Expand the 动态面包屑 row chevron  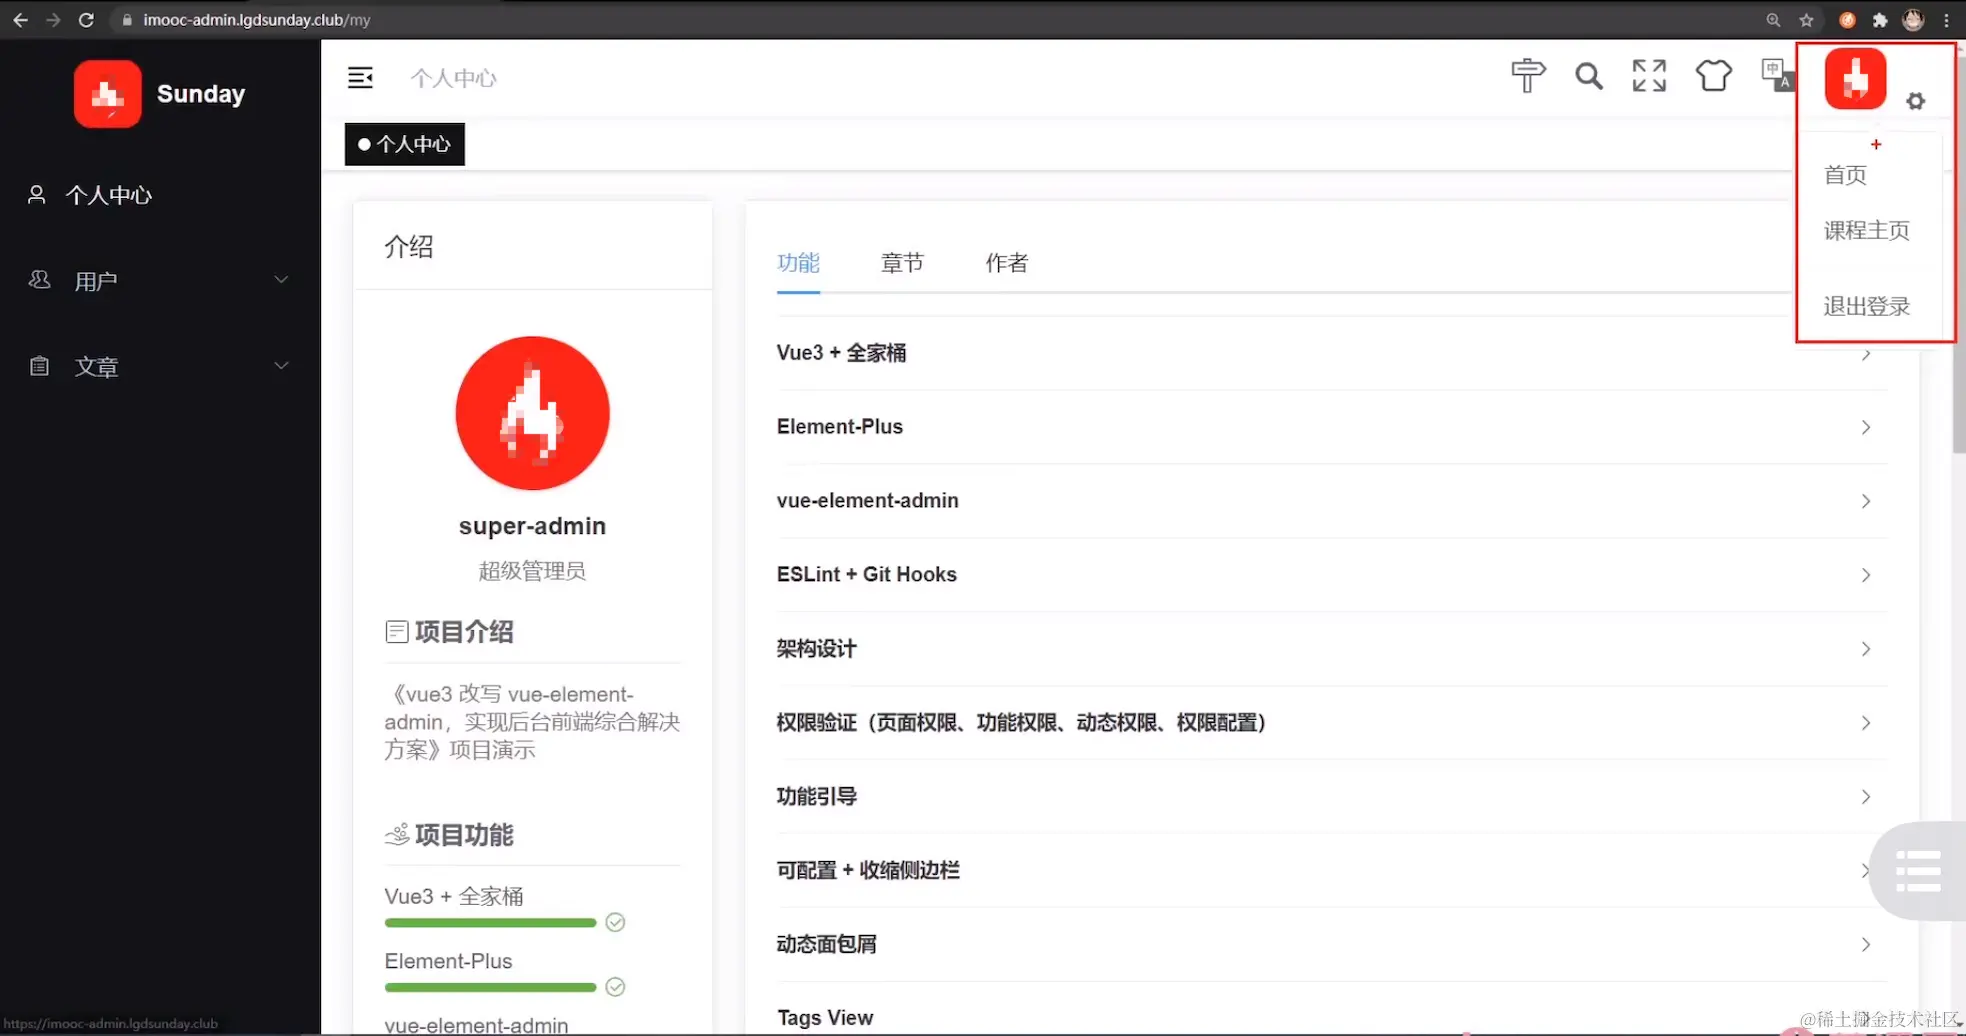pos(1866,945)
